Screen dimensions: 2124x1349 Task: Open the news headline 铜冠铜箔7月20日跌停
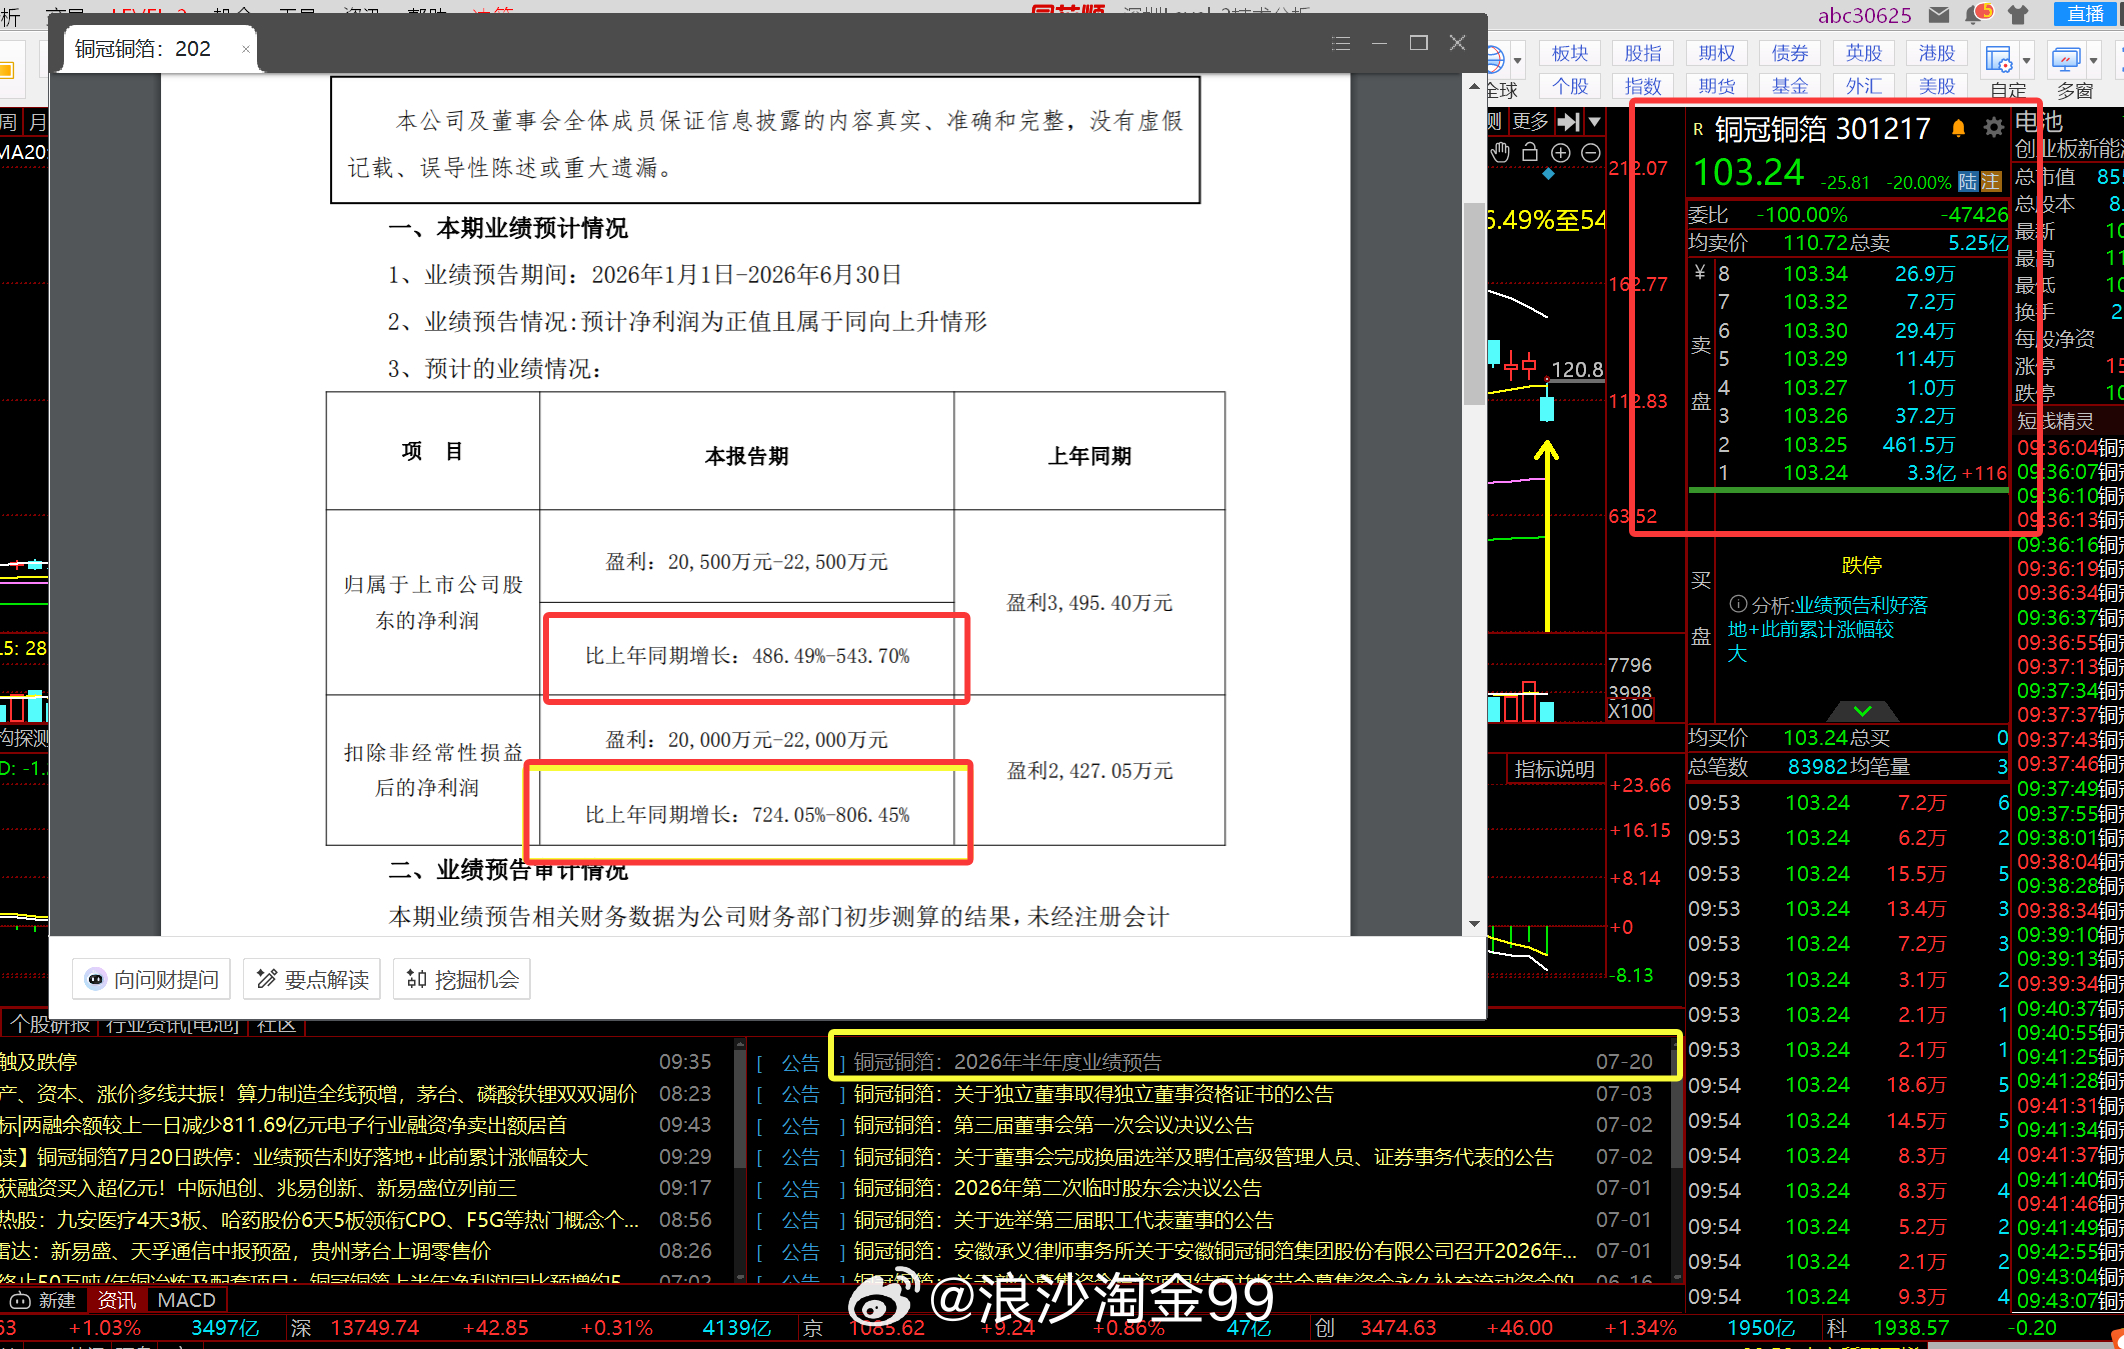pos(313,1157)
